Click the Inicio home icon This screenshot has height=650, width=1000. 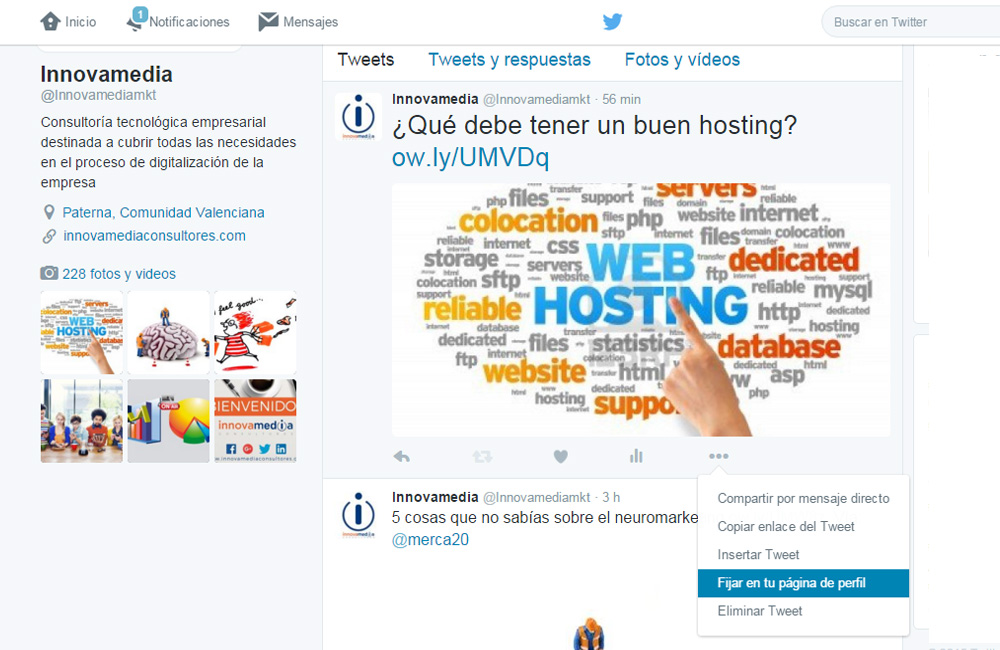point(50,22)
